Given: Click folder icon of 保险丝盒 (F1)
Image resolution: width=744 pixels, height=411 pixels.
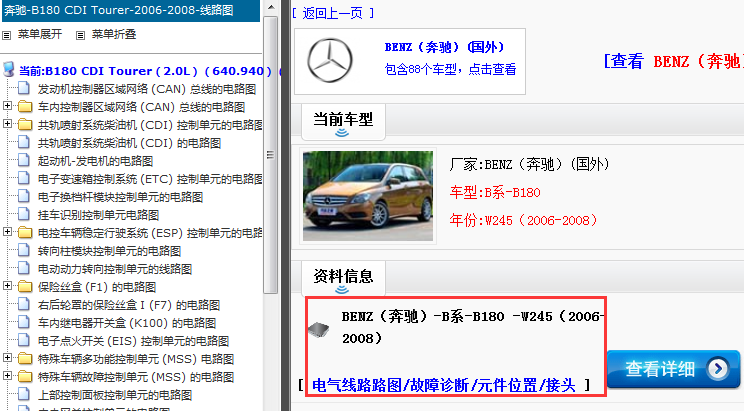Looking at the screenshot, I should click(25, 287).
